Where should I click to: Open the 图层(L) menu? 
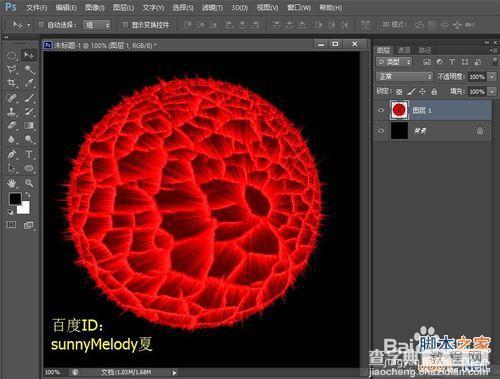123,7
